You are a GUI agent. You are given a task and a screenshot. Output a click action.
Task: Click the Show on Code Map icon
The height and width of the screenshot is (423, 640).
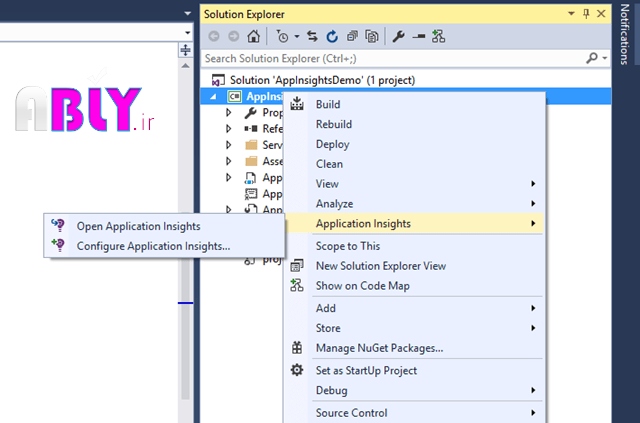(297, 285)
